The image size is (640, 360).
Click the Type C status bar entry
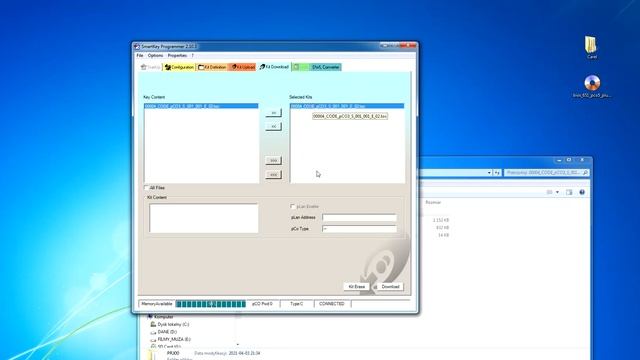pos(297,304)
